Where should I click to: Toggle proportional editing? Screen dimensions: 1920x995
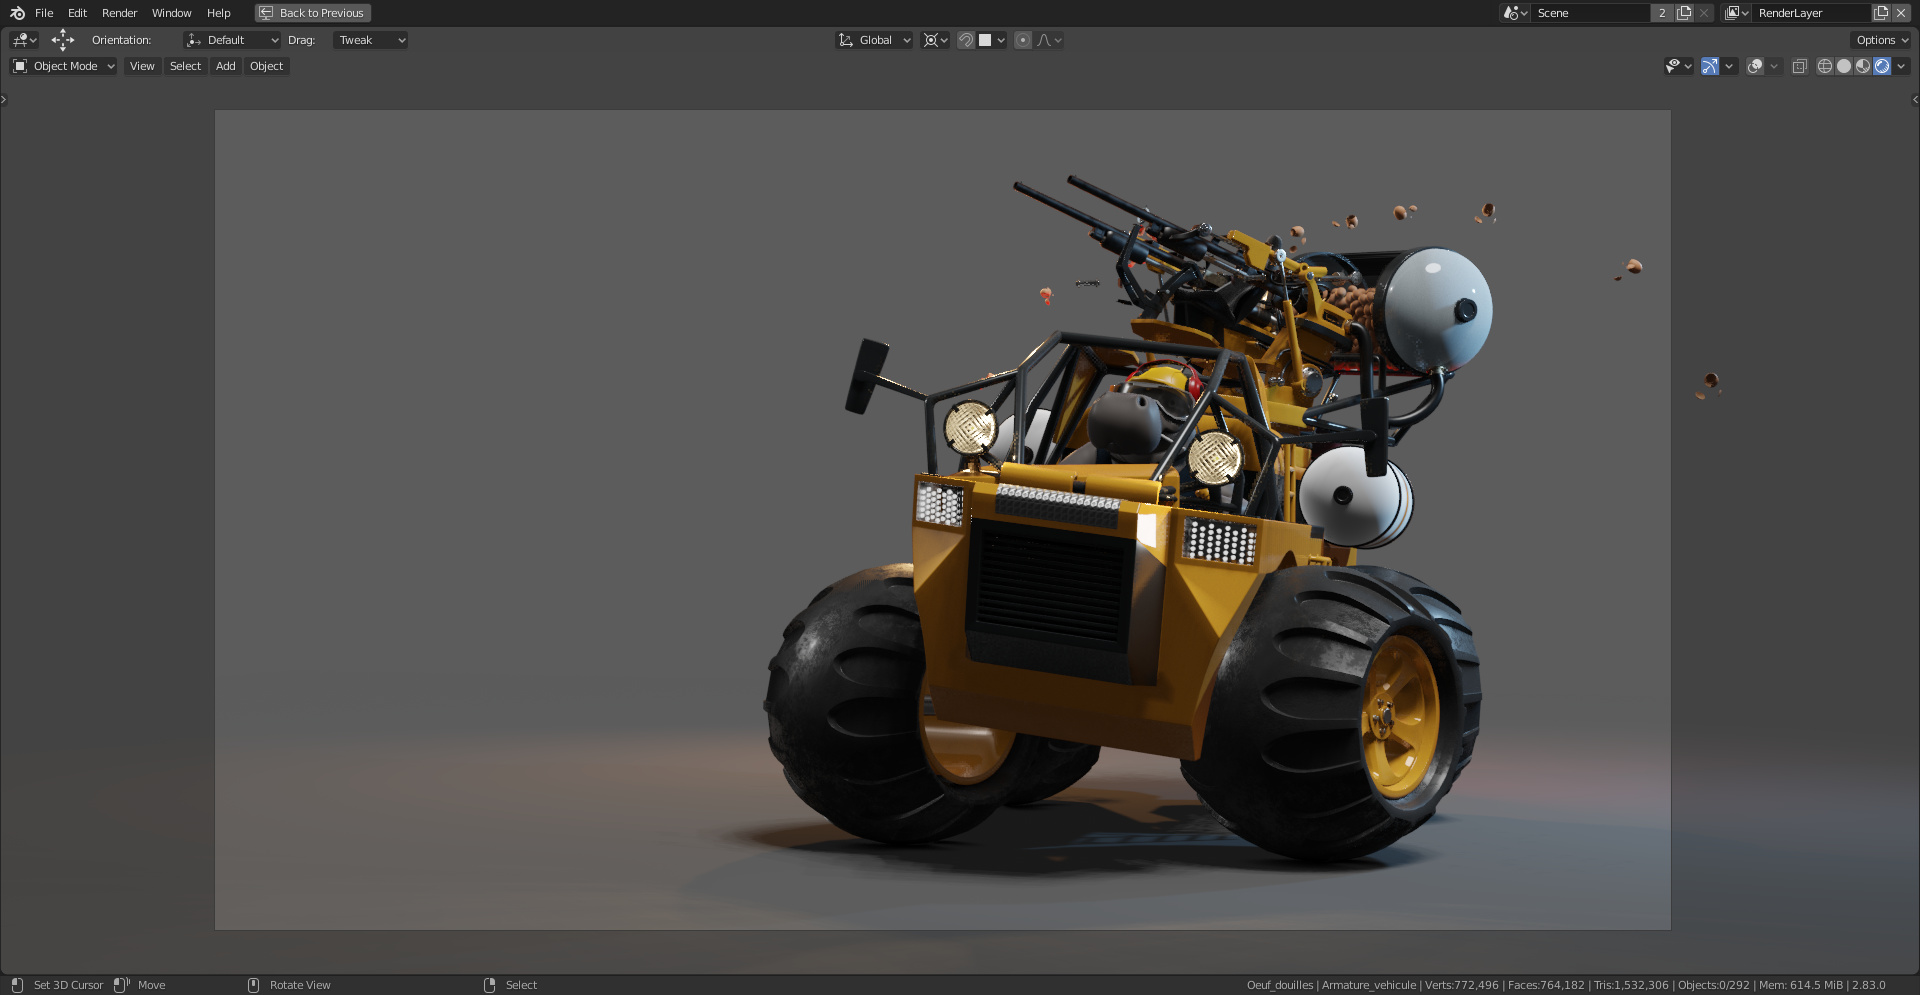1023,40
